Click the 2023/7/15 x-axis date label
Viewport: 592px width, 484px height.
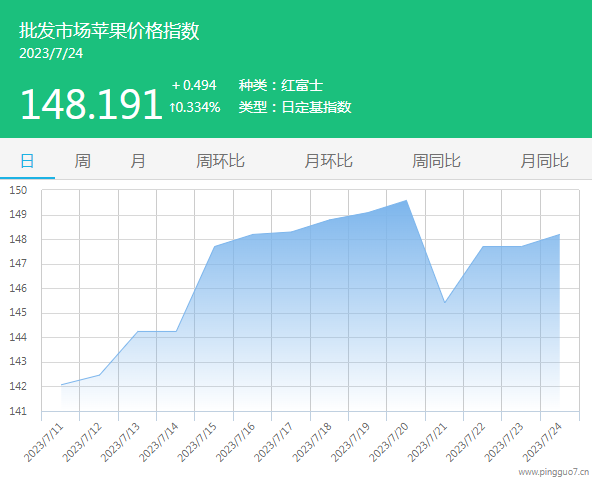(197, 443)
